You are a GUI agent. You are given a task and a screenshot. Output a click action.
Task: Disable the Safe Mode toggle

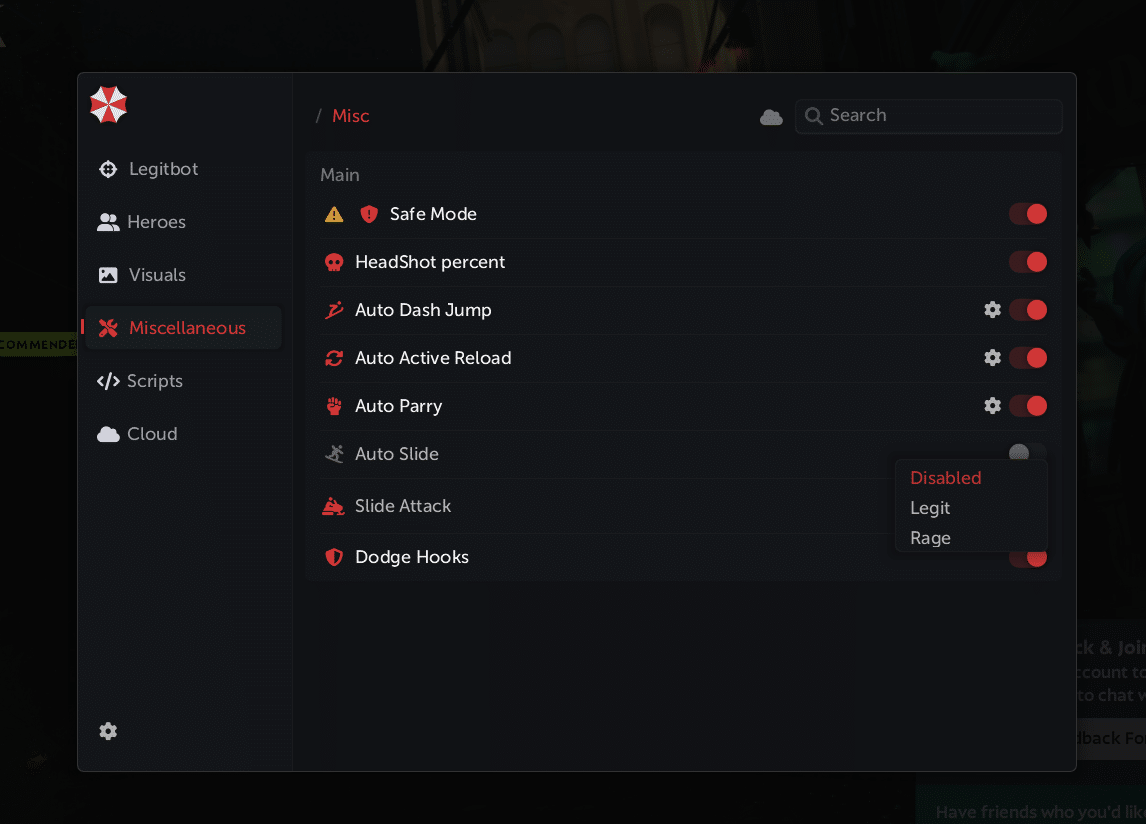[x=1028, y=214]
